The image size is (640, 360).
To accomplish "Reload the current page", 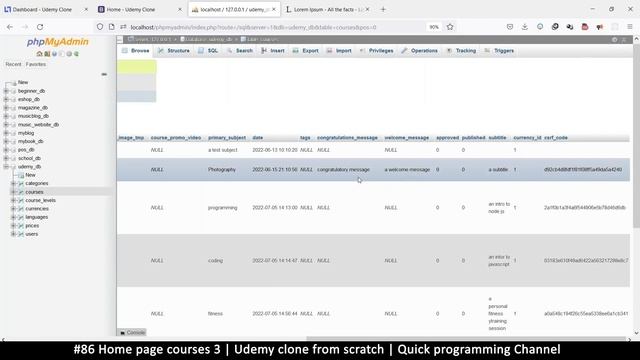I will click(x=40, y=27).
